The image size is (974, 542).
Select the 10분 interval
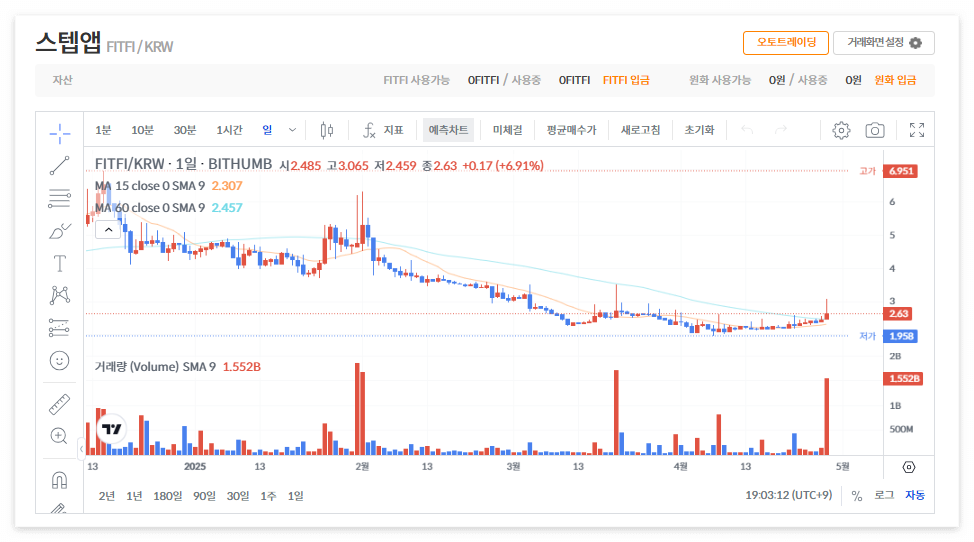click(x=142, y=130)
